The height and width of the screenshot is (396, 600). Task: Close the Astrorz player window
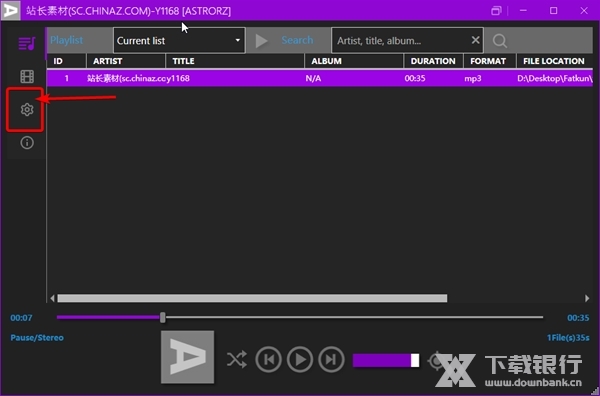point(584,10)
